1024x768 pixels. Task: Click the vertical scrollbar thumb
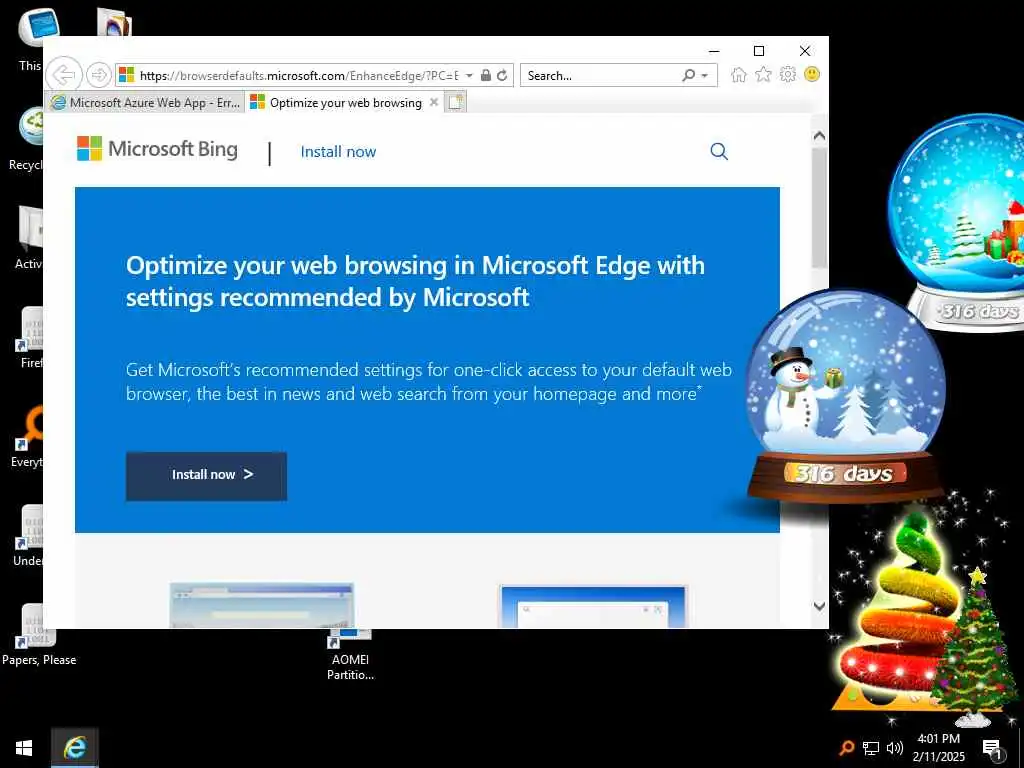820,208
